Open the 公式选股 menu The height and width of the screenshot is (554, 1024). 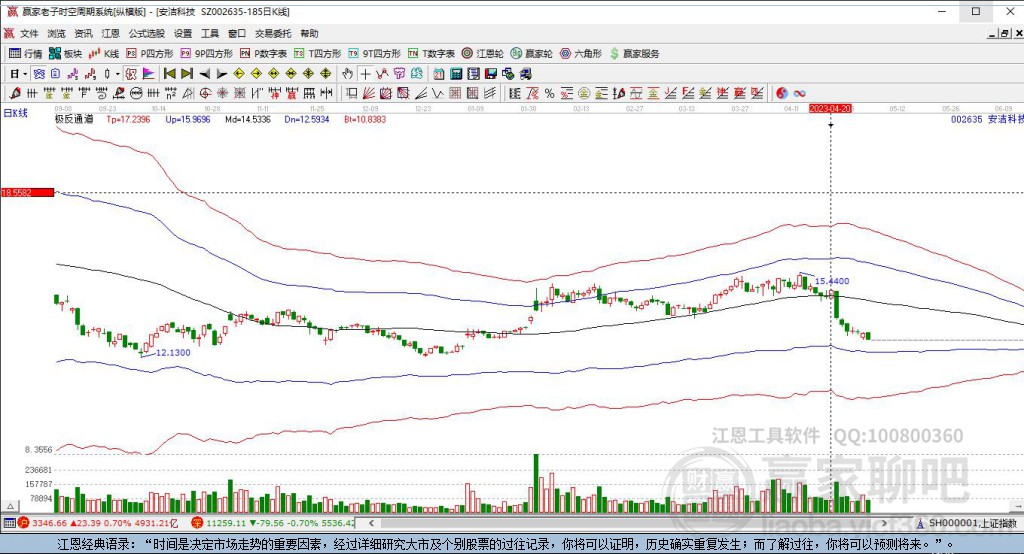pyautogui.click(x=146, y=33)
